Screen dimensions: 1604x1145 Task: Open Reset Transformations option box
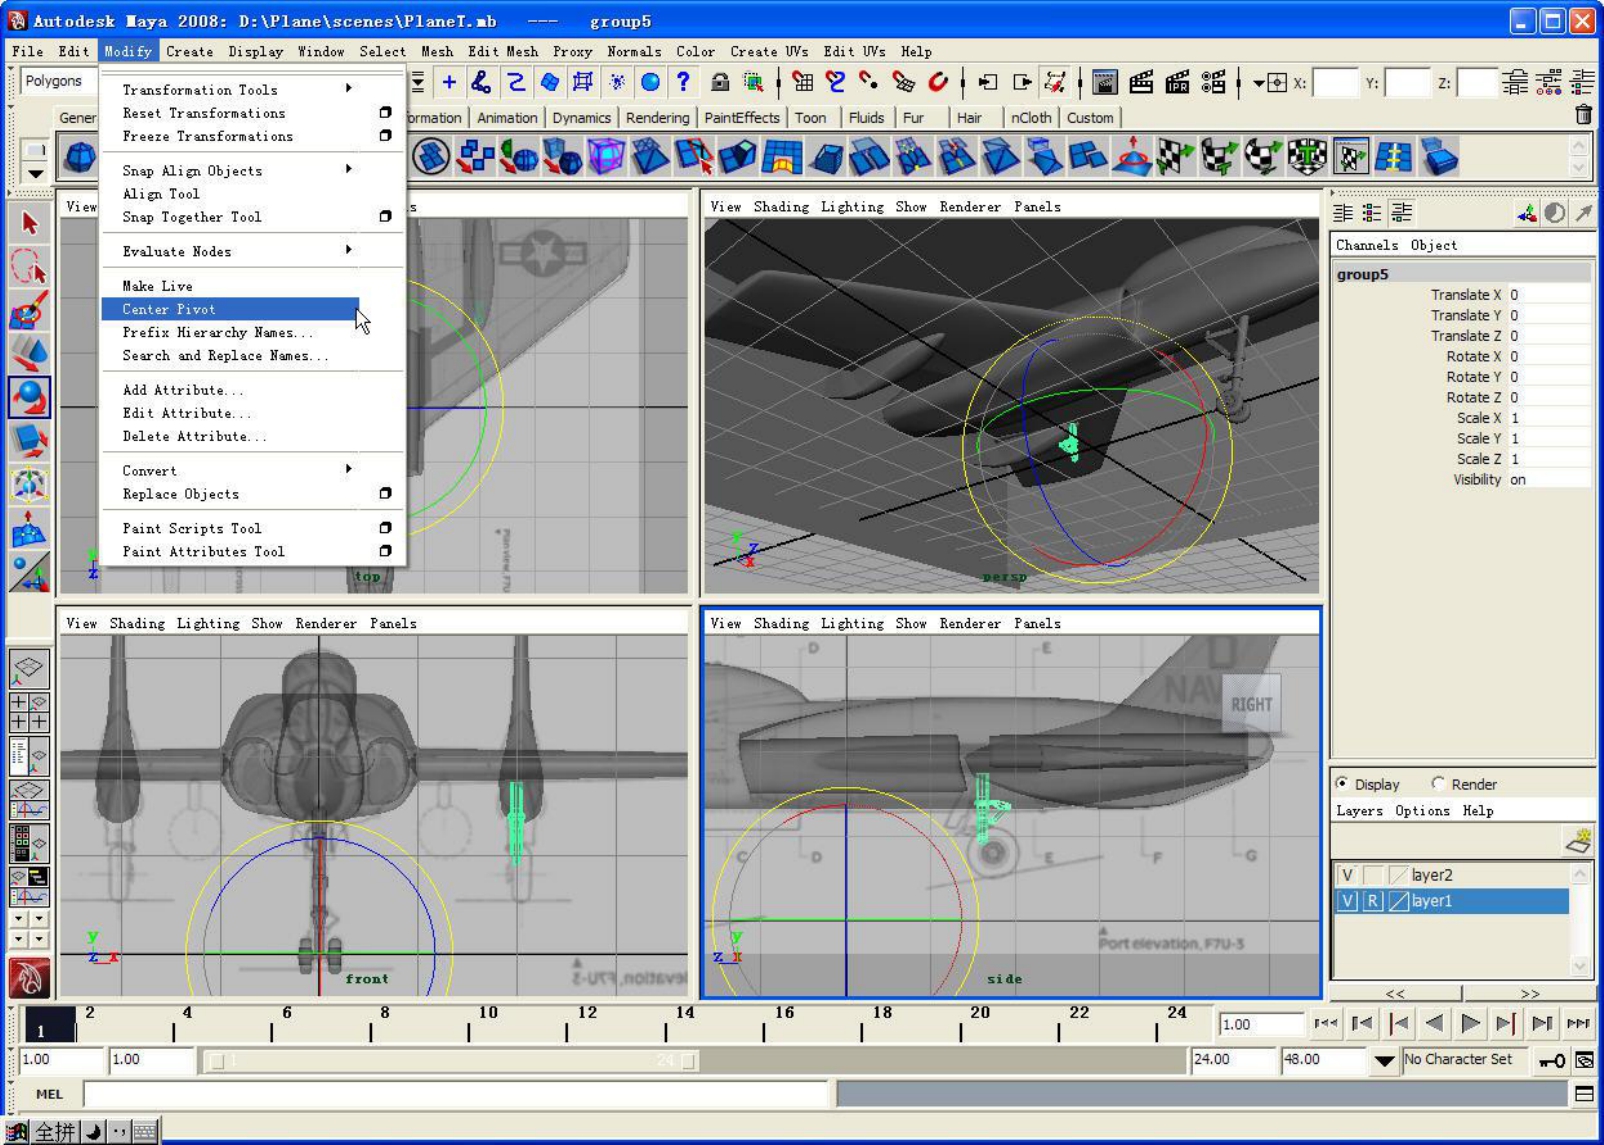click(x=385, y=112)
